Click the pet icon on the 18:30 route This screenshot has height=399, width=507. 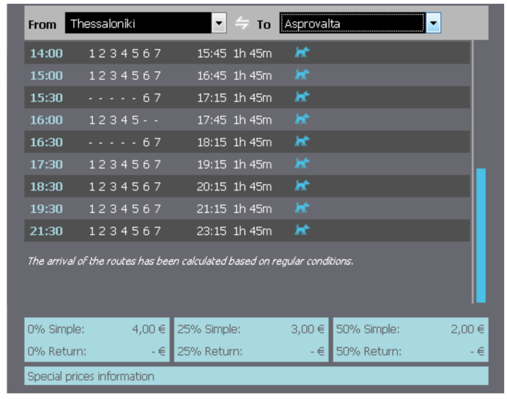pos(302,186)
